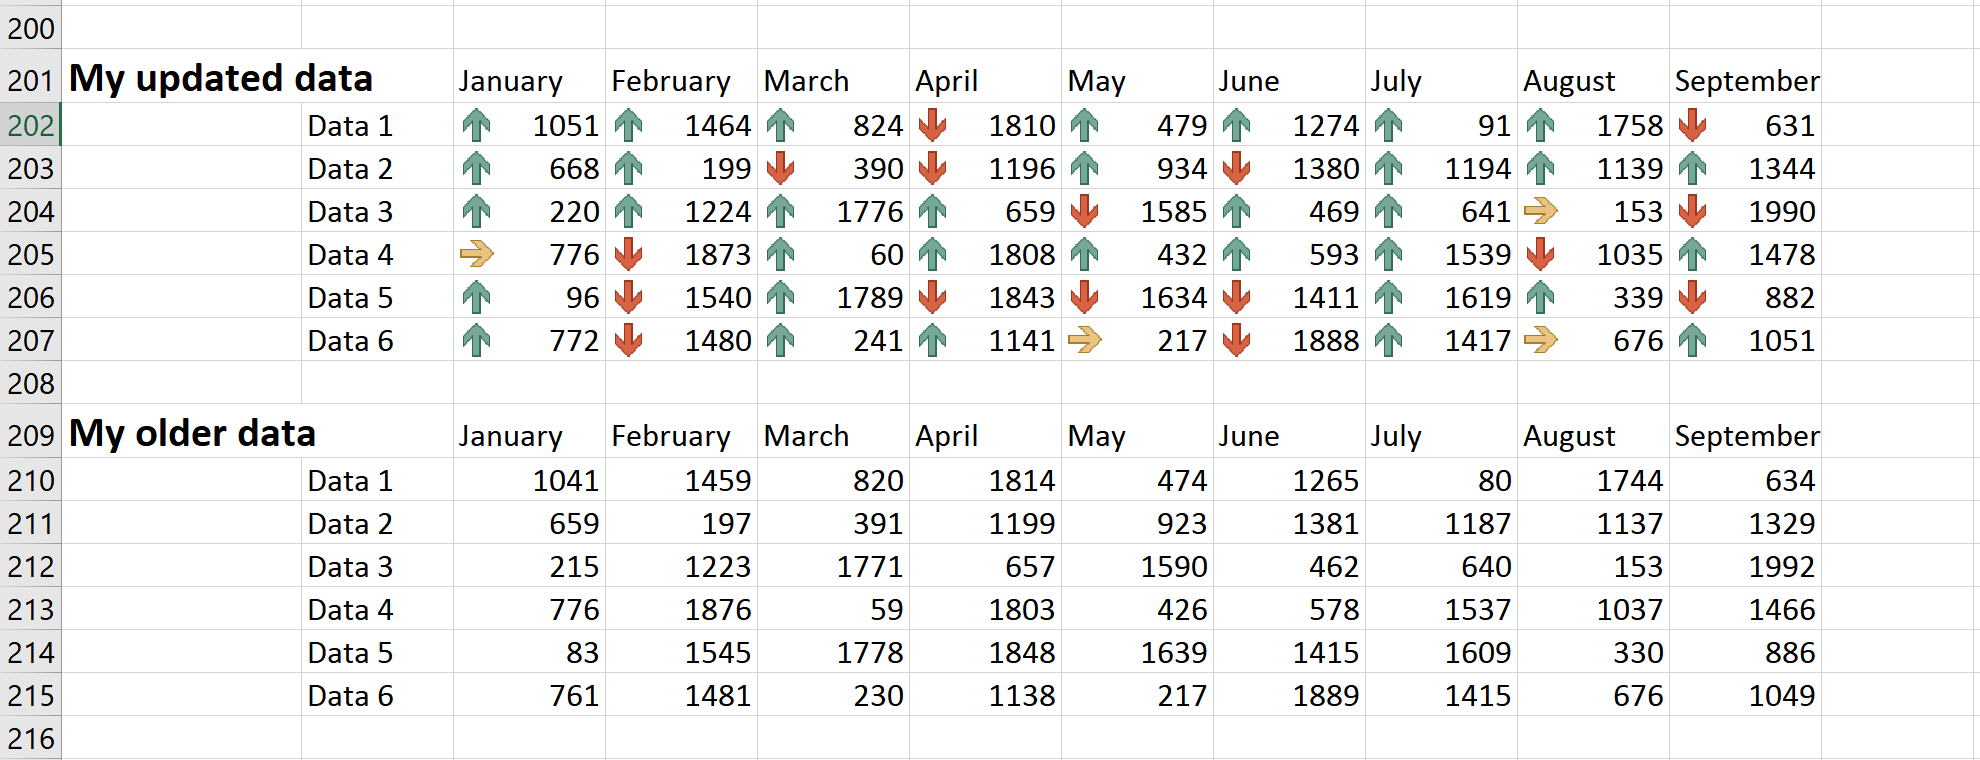The height and width of the screenshot is (760, 1980).
Task: Click the cell containing My updated data
Action: click(x=220, y=77)
